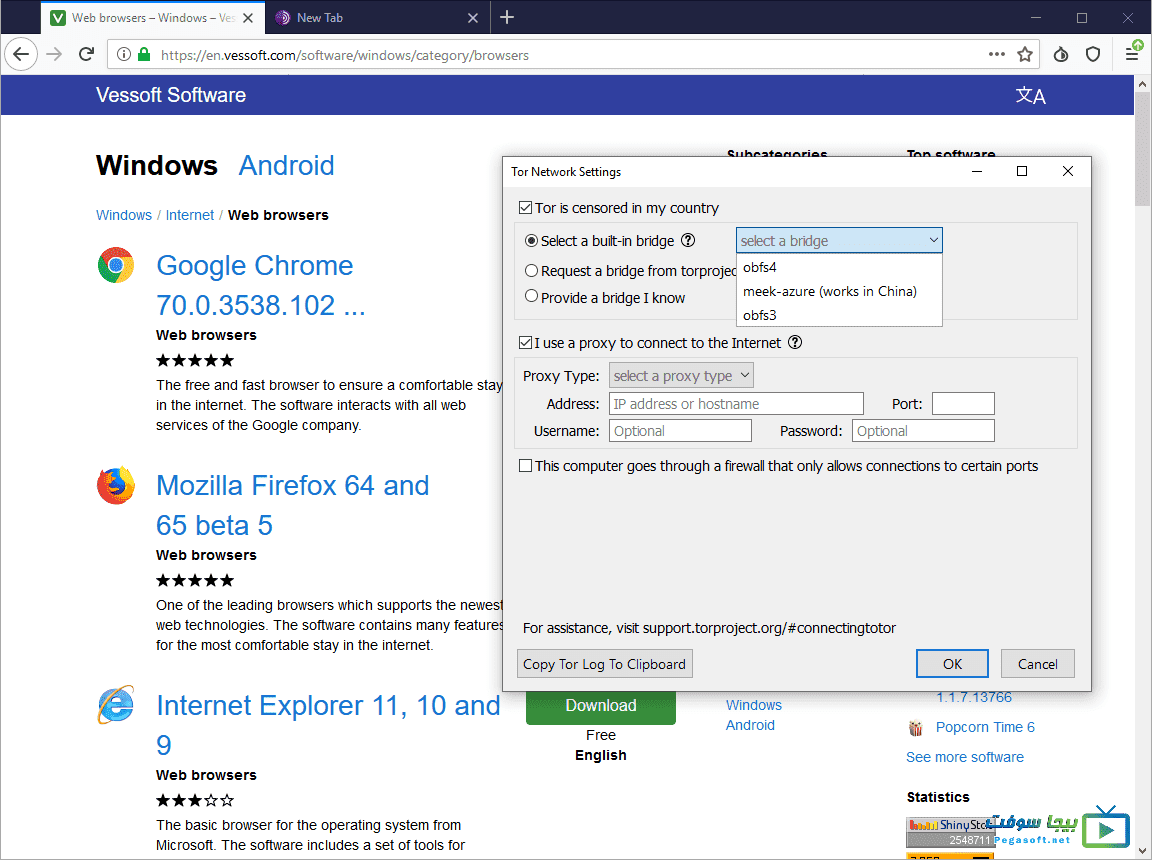
Task: Click Windows link under Download area
Action: coord(754,705)
